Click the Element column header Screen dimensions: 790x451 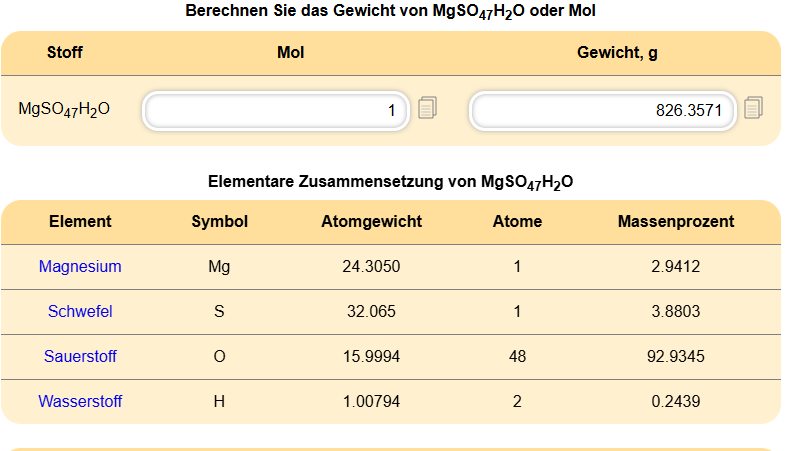[80, 222]
